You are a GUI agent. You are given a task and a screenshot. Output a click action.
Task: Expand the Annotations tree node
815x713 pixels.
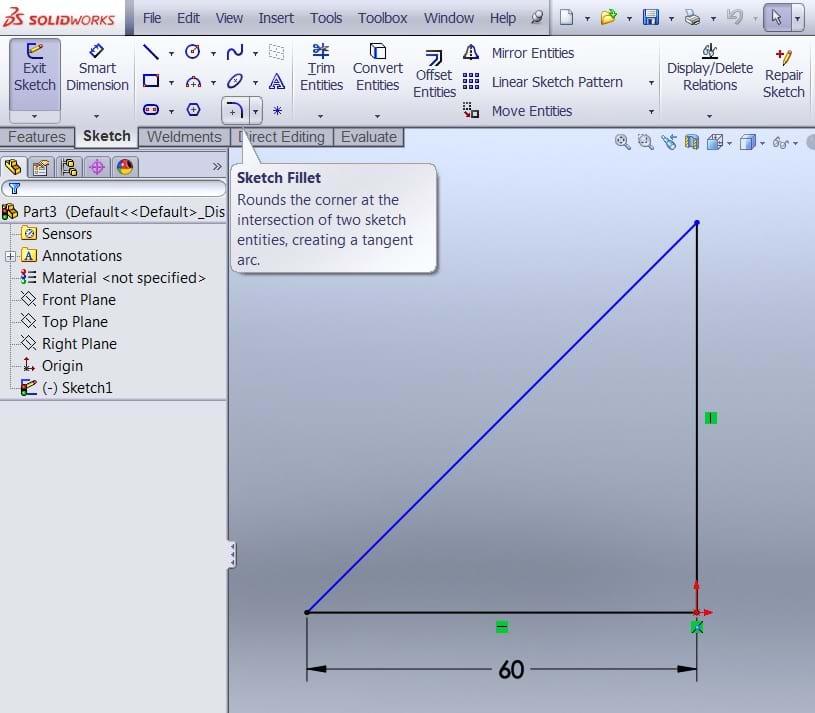(x=11, y=256)
